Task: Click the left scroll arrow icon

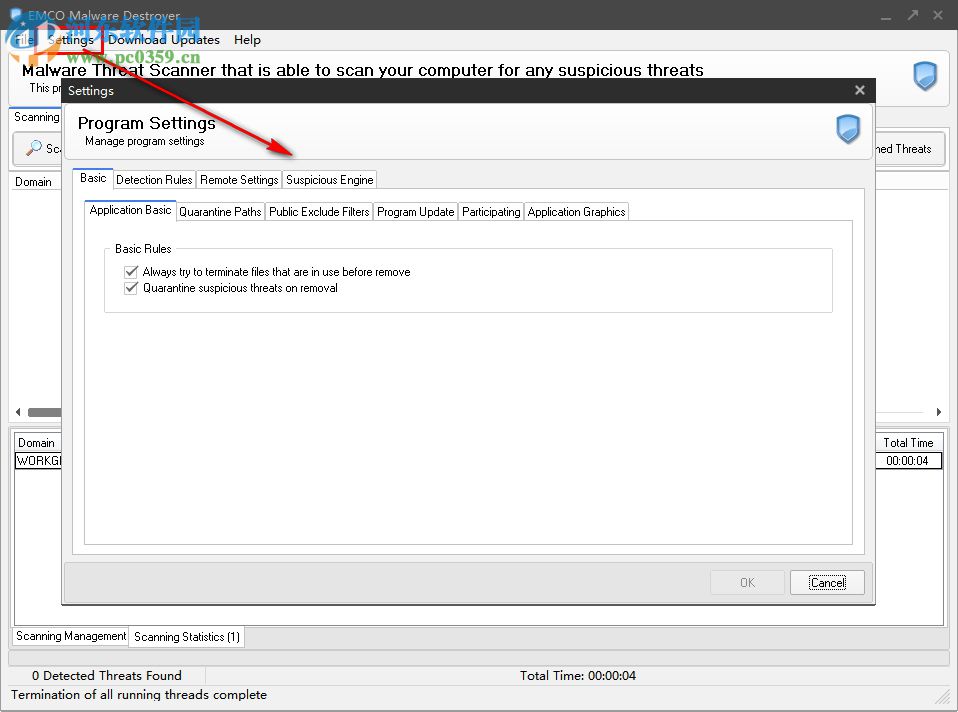Action: coord(17,411)
